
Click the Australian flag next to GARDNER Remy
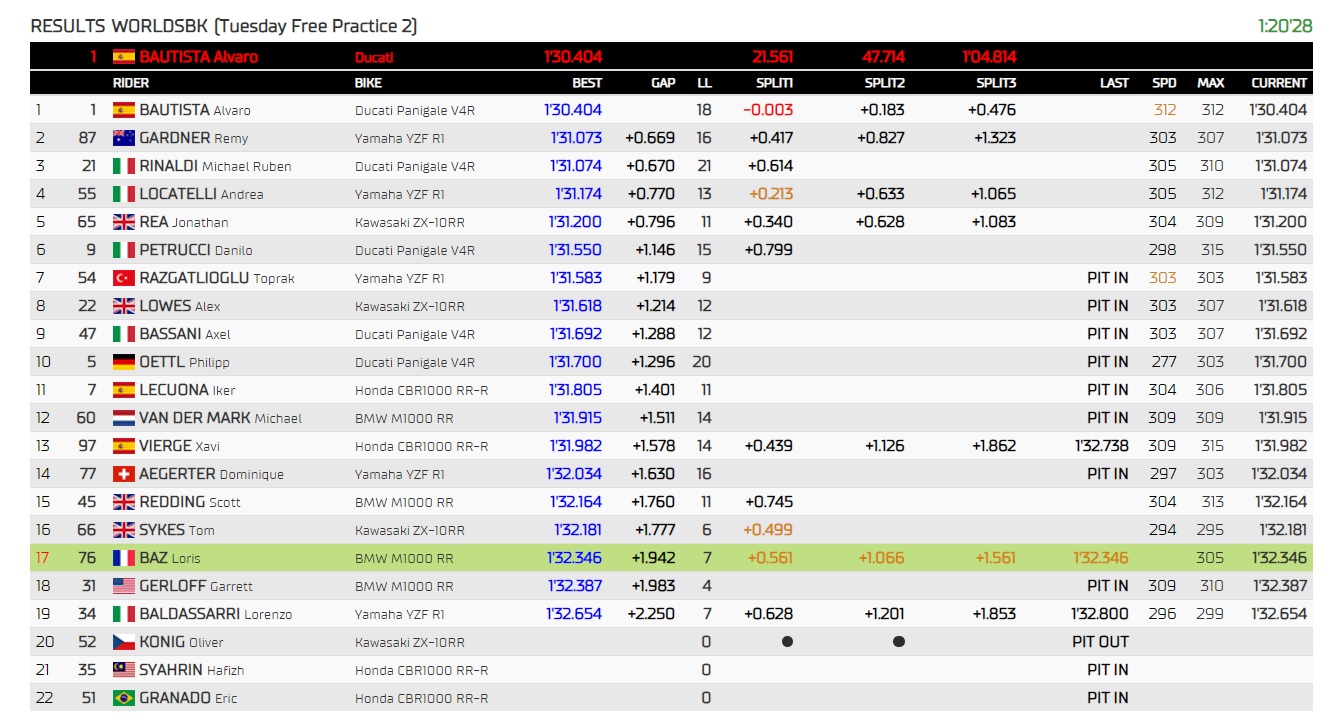coord(124,138)
